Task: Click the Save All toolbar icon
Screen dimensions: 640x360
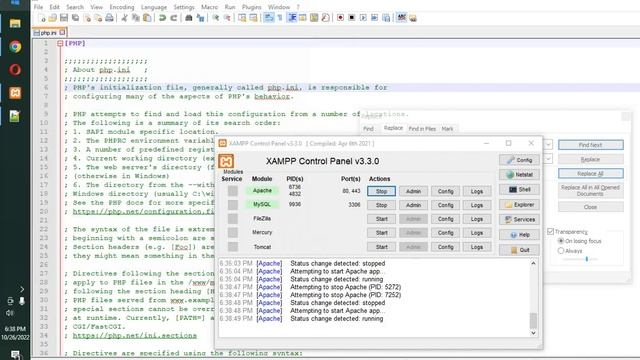Action: (76, 18)
